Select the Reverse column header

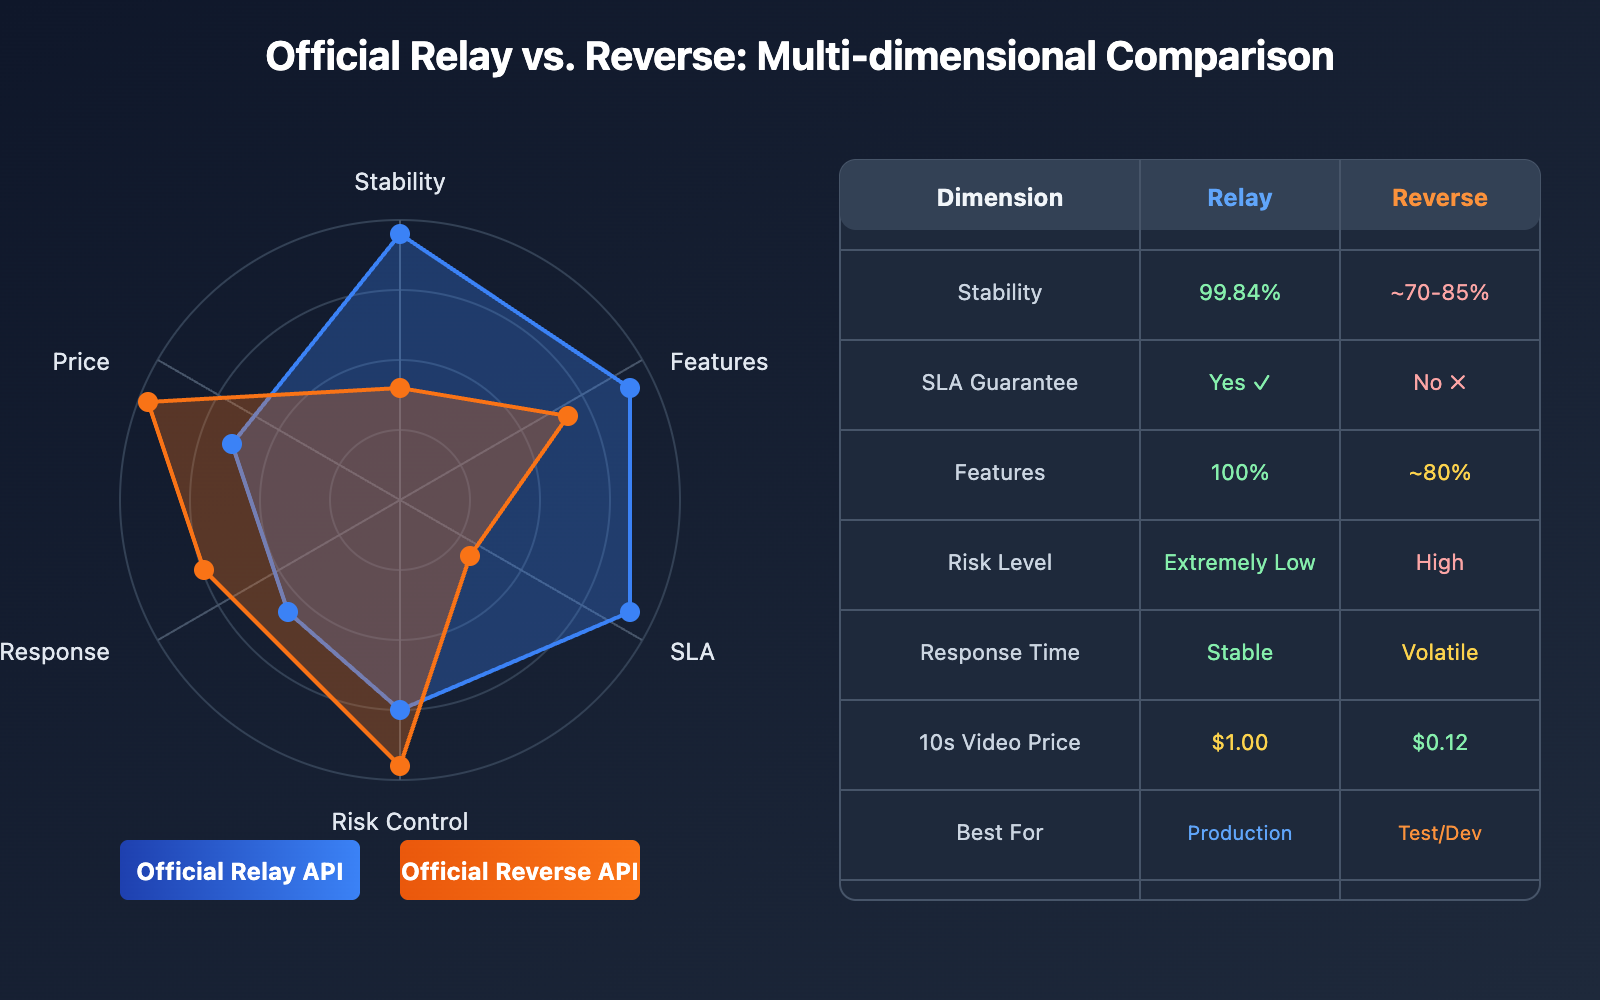coord(1439,197)
